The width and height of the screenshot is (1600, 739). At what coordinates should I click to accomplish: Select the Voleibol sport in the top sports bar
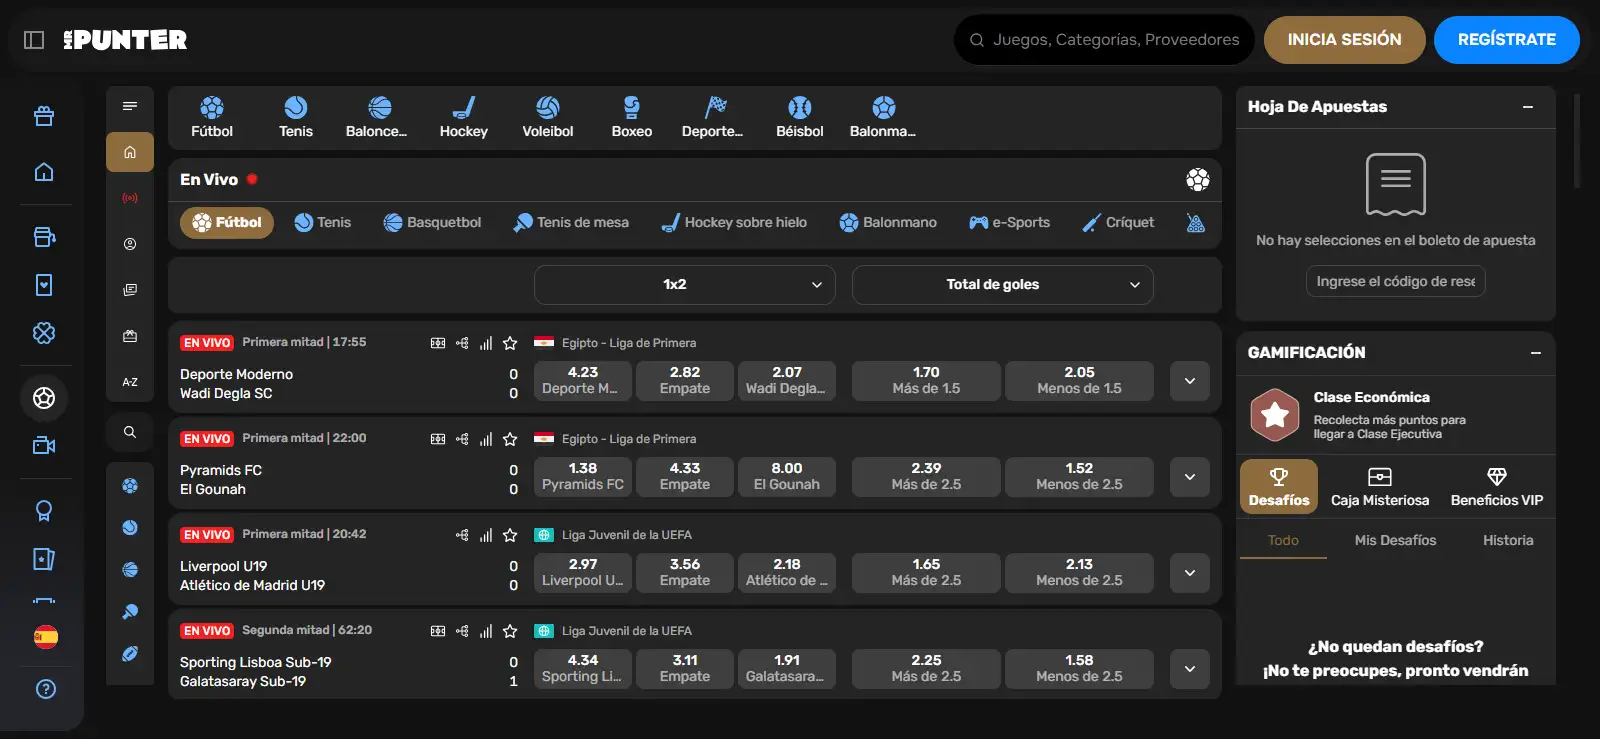548,117
